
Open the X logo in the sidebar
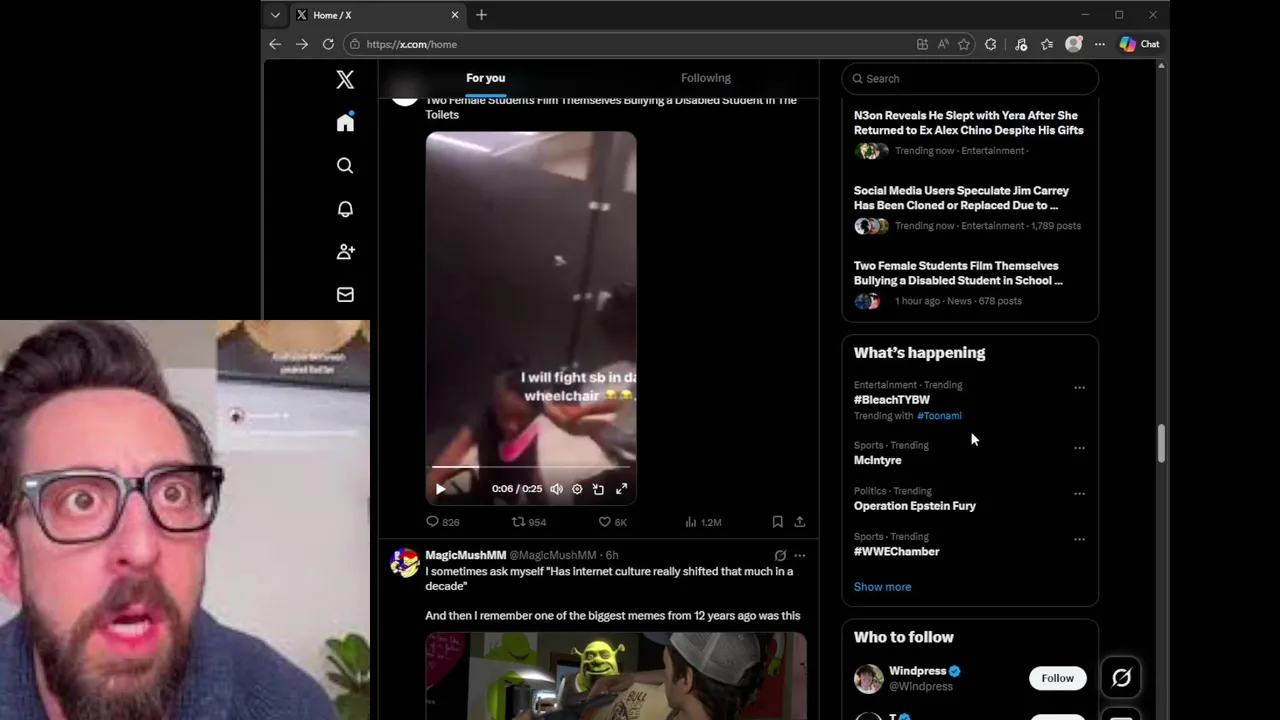(x=345, y=80)
